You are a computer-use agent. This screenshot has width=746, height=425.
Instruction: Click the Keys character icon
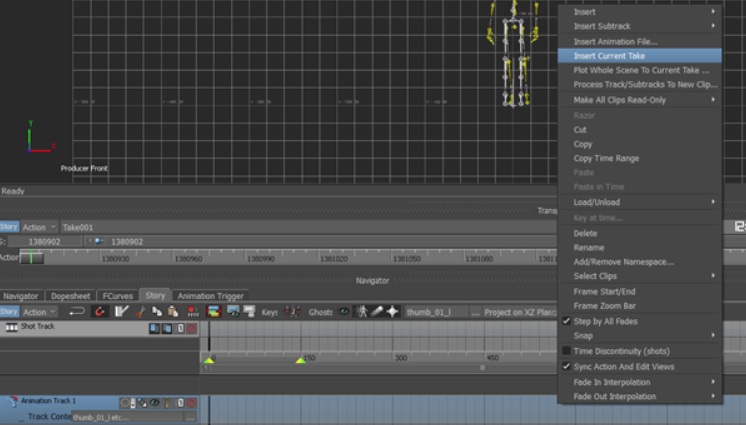(x=292, y=312)
